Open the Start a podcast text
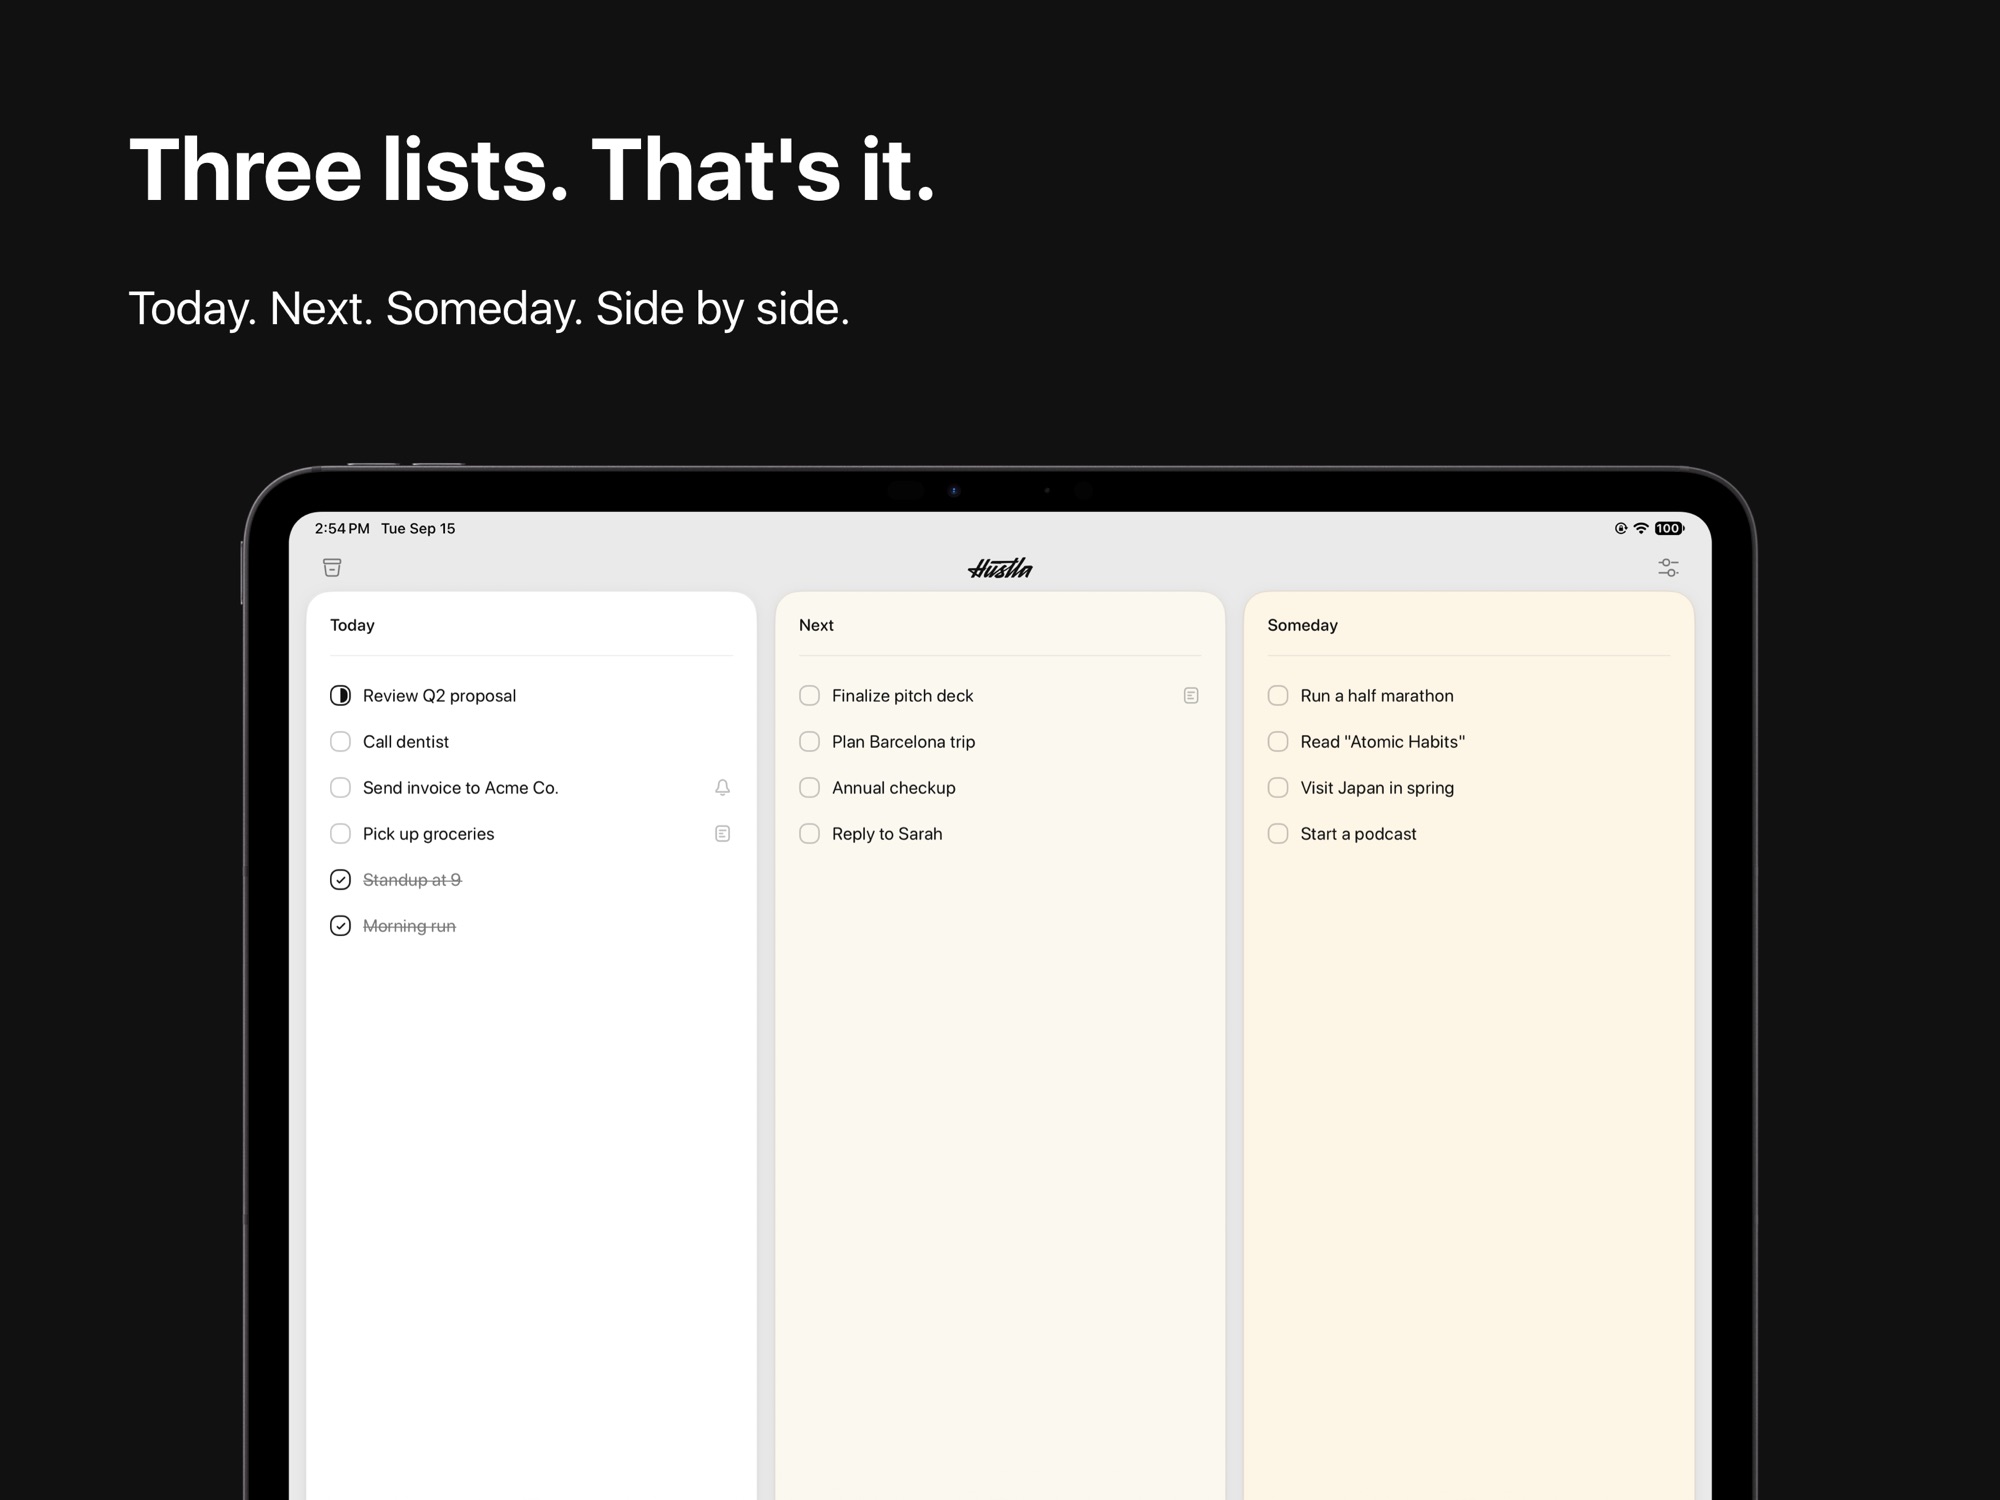This screenshot has width=2000, height=1500. pyautogui.click(x=1358, y=834)
